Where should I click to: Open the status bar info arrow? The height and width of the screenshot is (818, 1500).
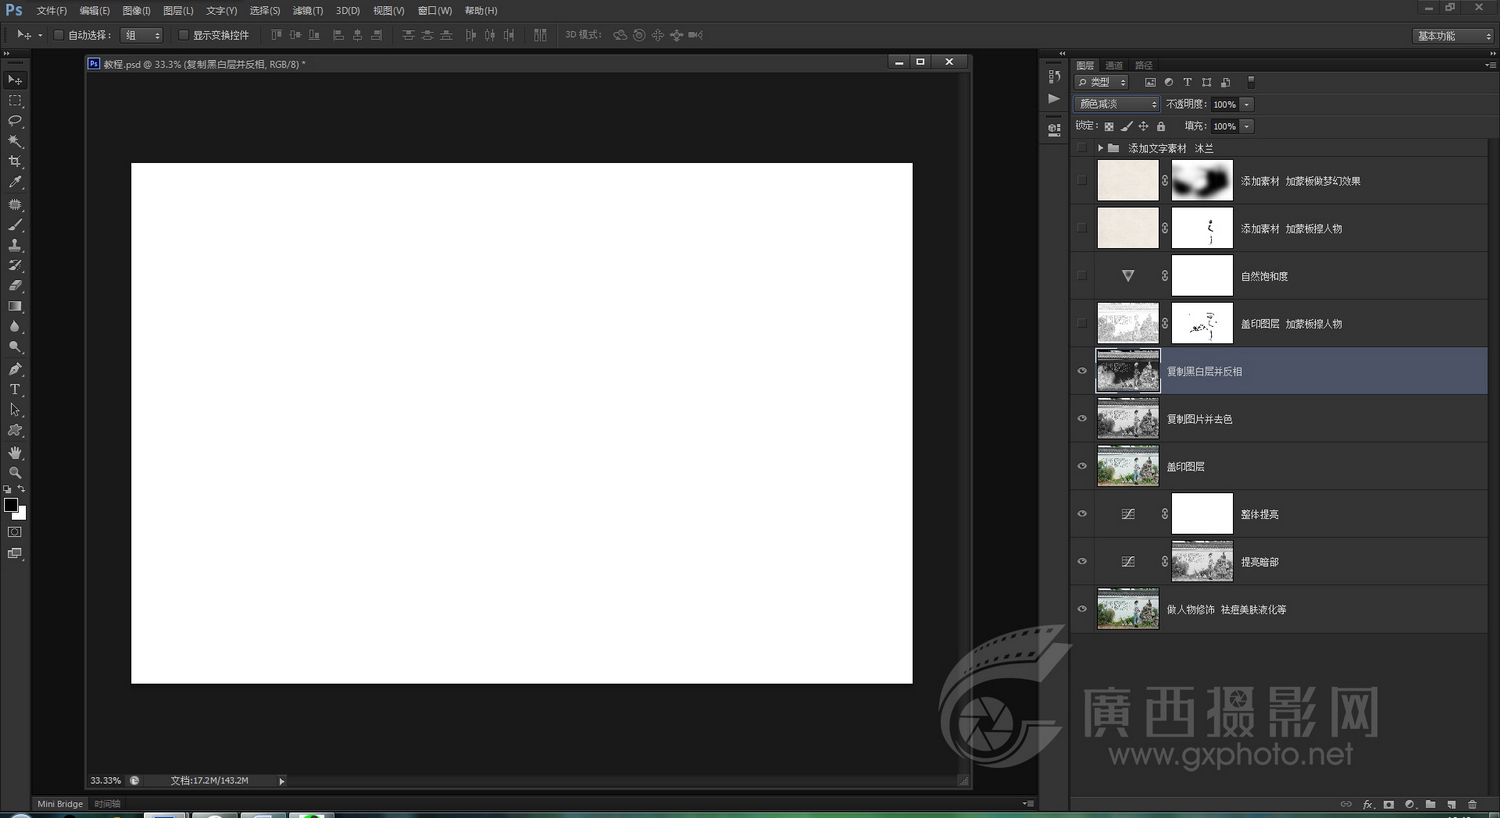[x=282, y=781]
